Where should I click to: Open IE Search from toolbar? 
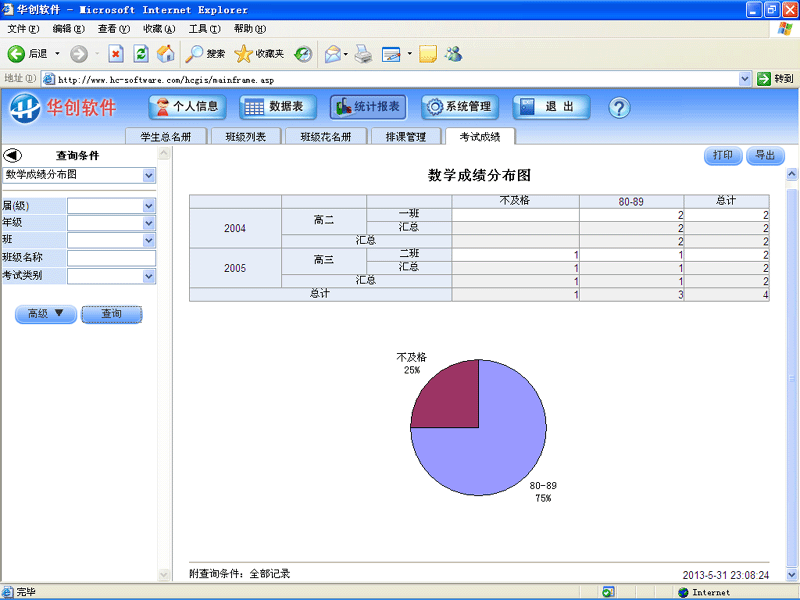[x=206, y=54]
